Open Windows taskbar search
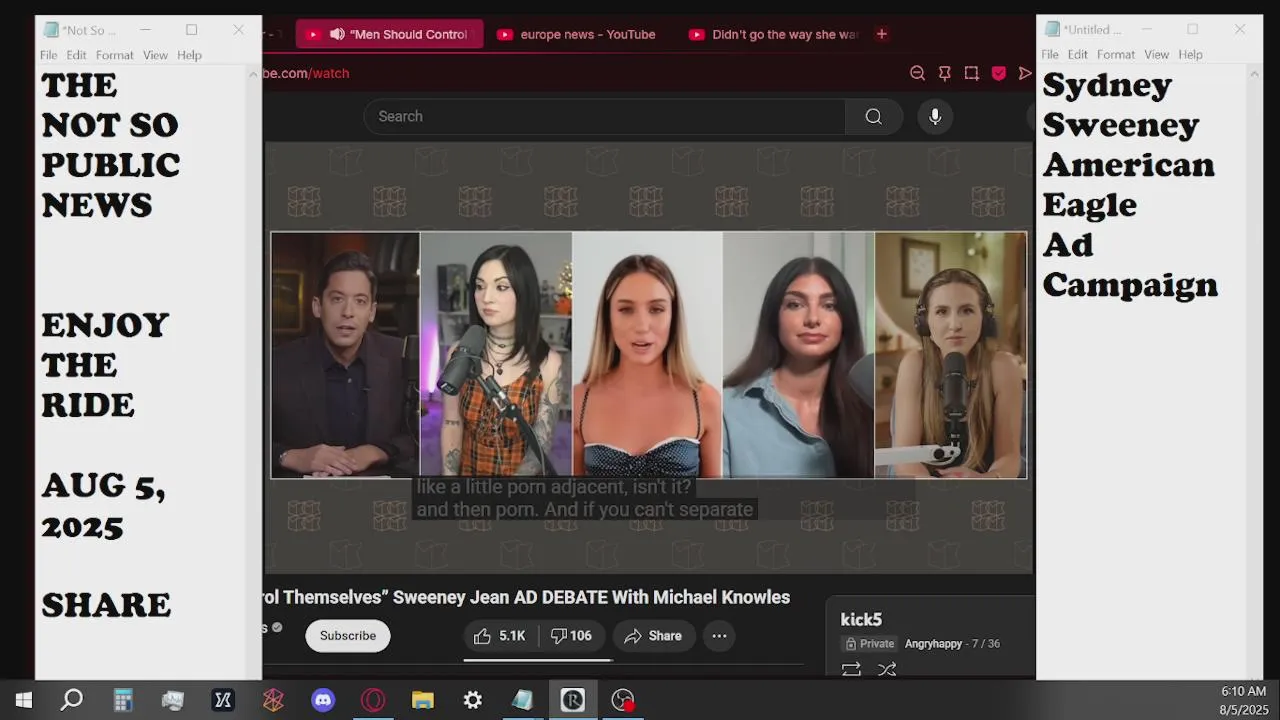 [72, 700]
